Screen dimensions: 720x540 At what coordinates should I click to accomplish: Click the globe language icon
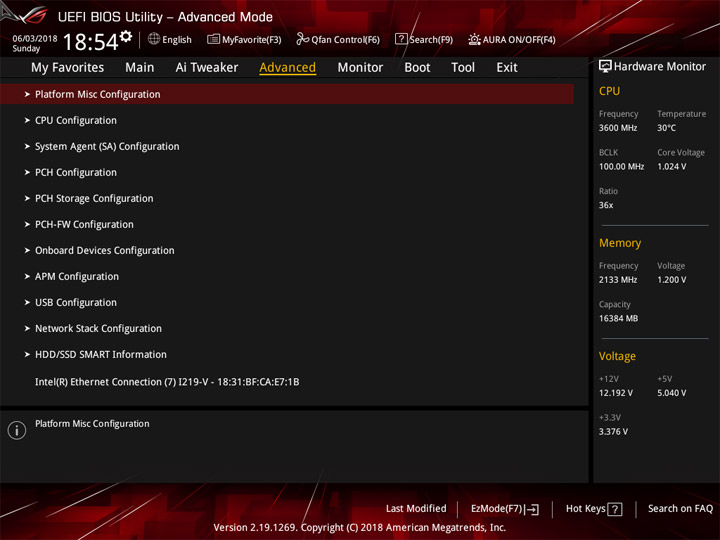click(154, 39)
